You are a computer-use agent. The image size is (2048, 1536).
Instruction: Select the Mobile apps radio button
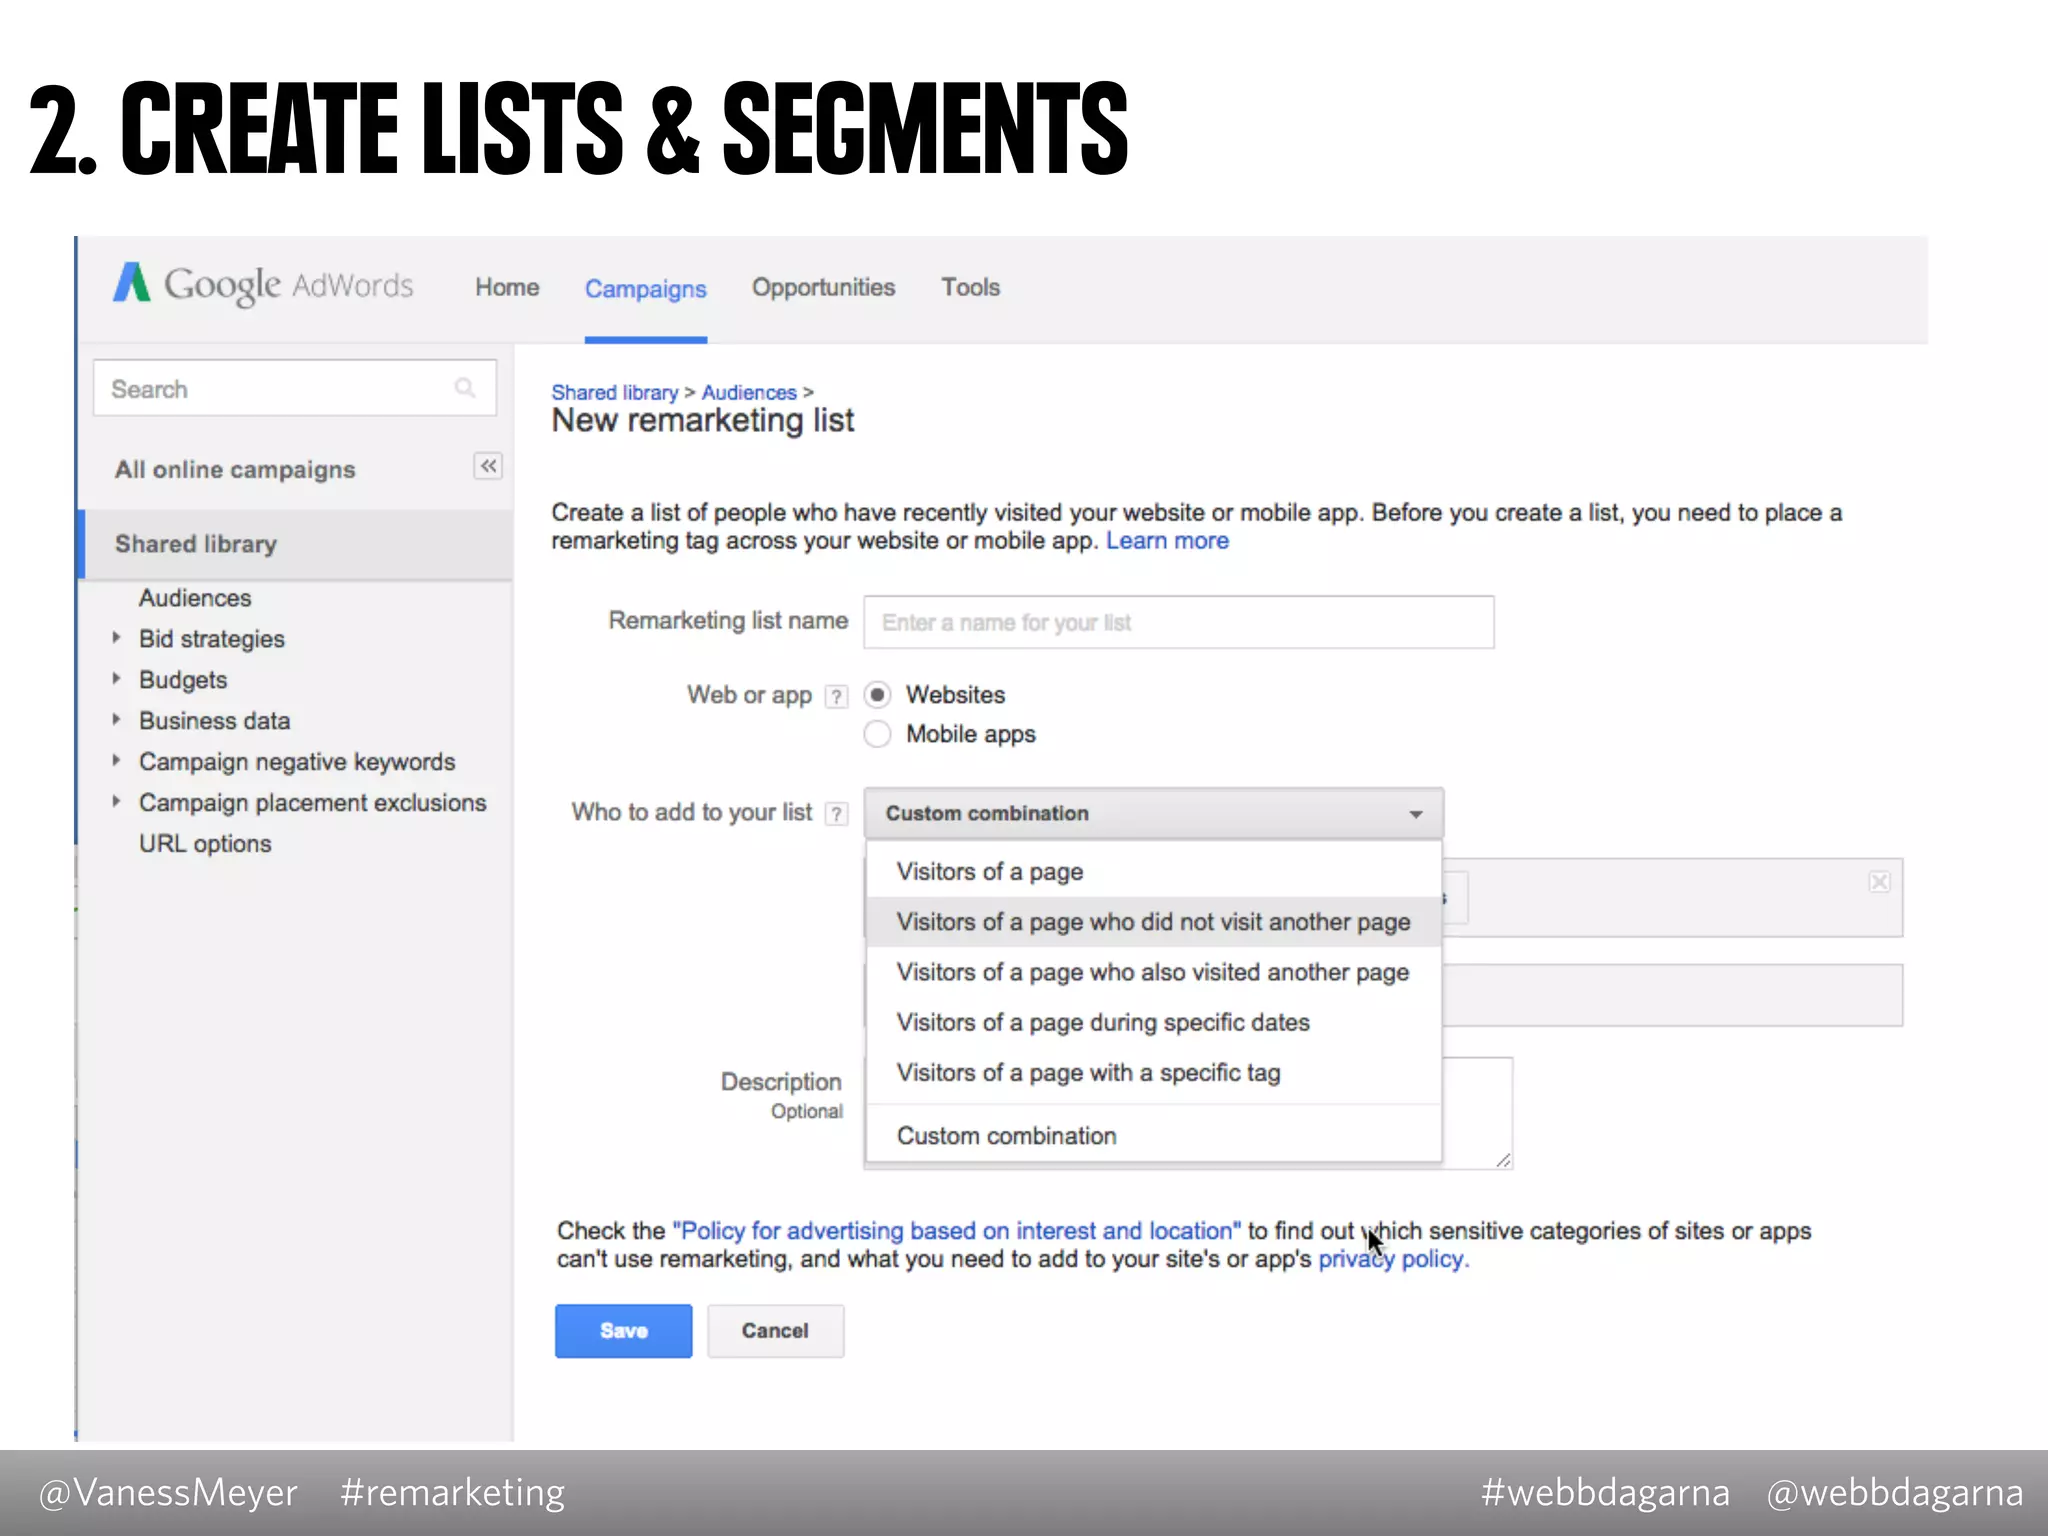(x=877, y=734)
